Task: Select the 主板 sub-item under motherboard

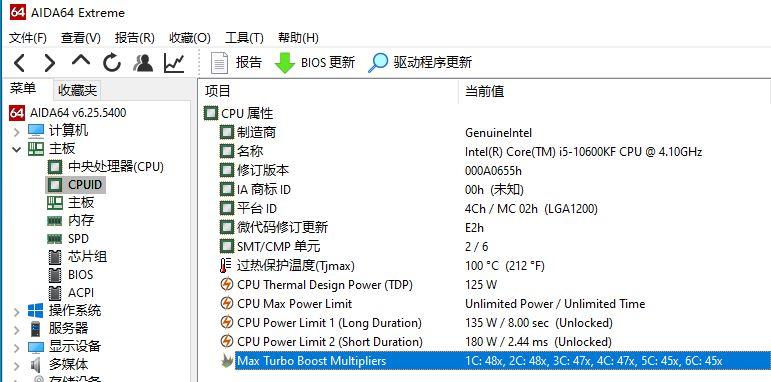Action: [81, 203]
